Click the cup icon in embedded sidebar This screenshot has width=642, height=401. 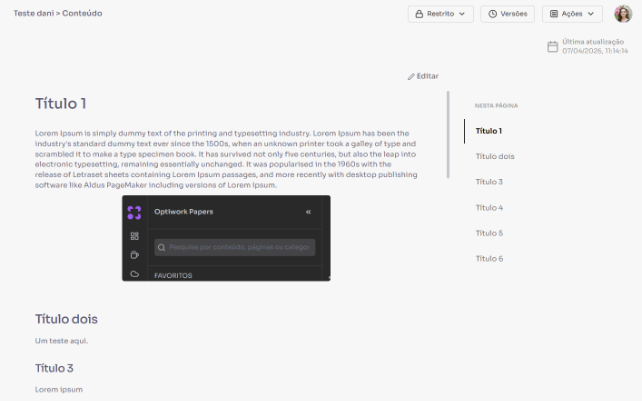point(134,255)
